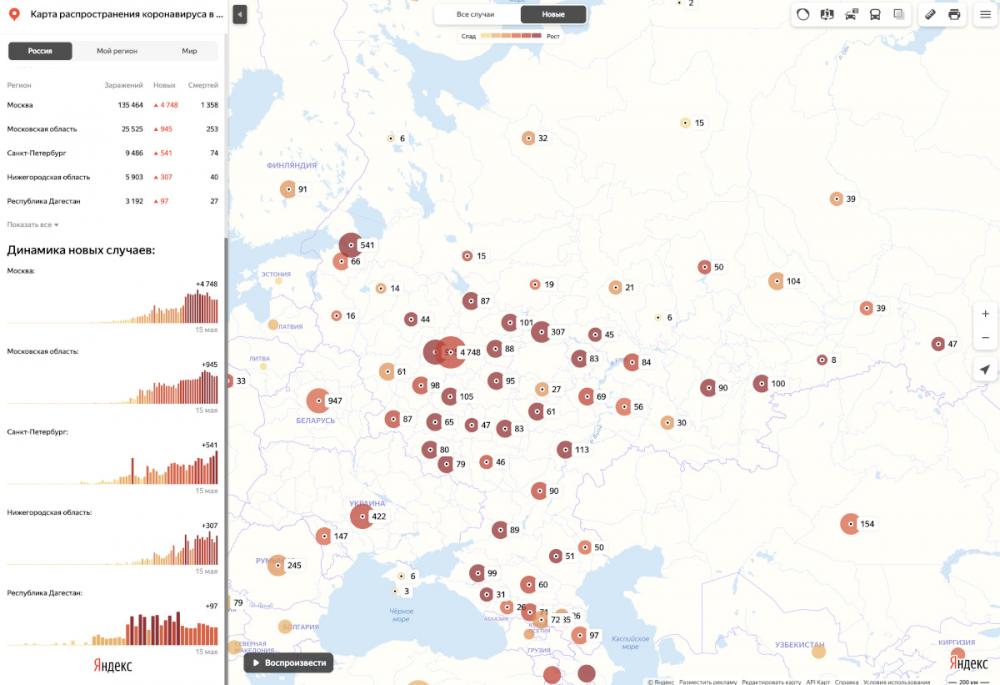Show road traffic with the car icon

point(851,15)
